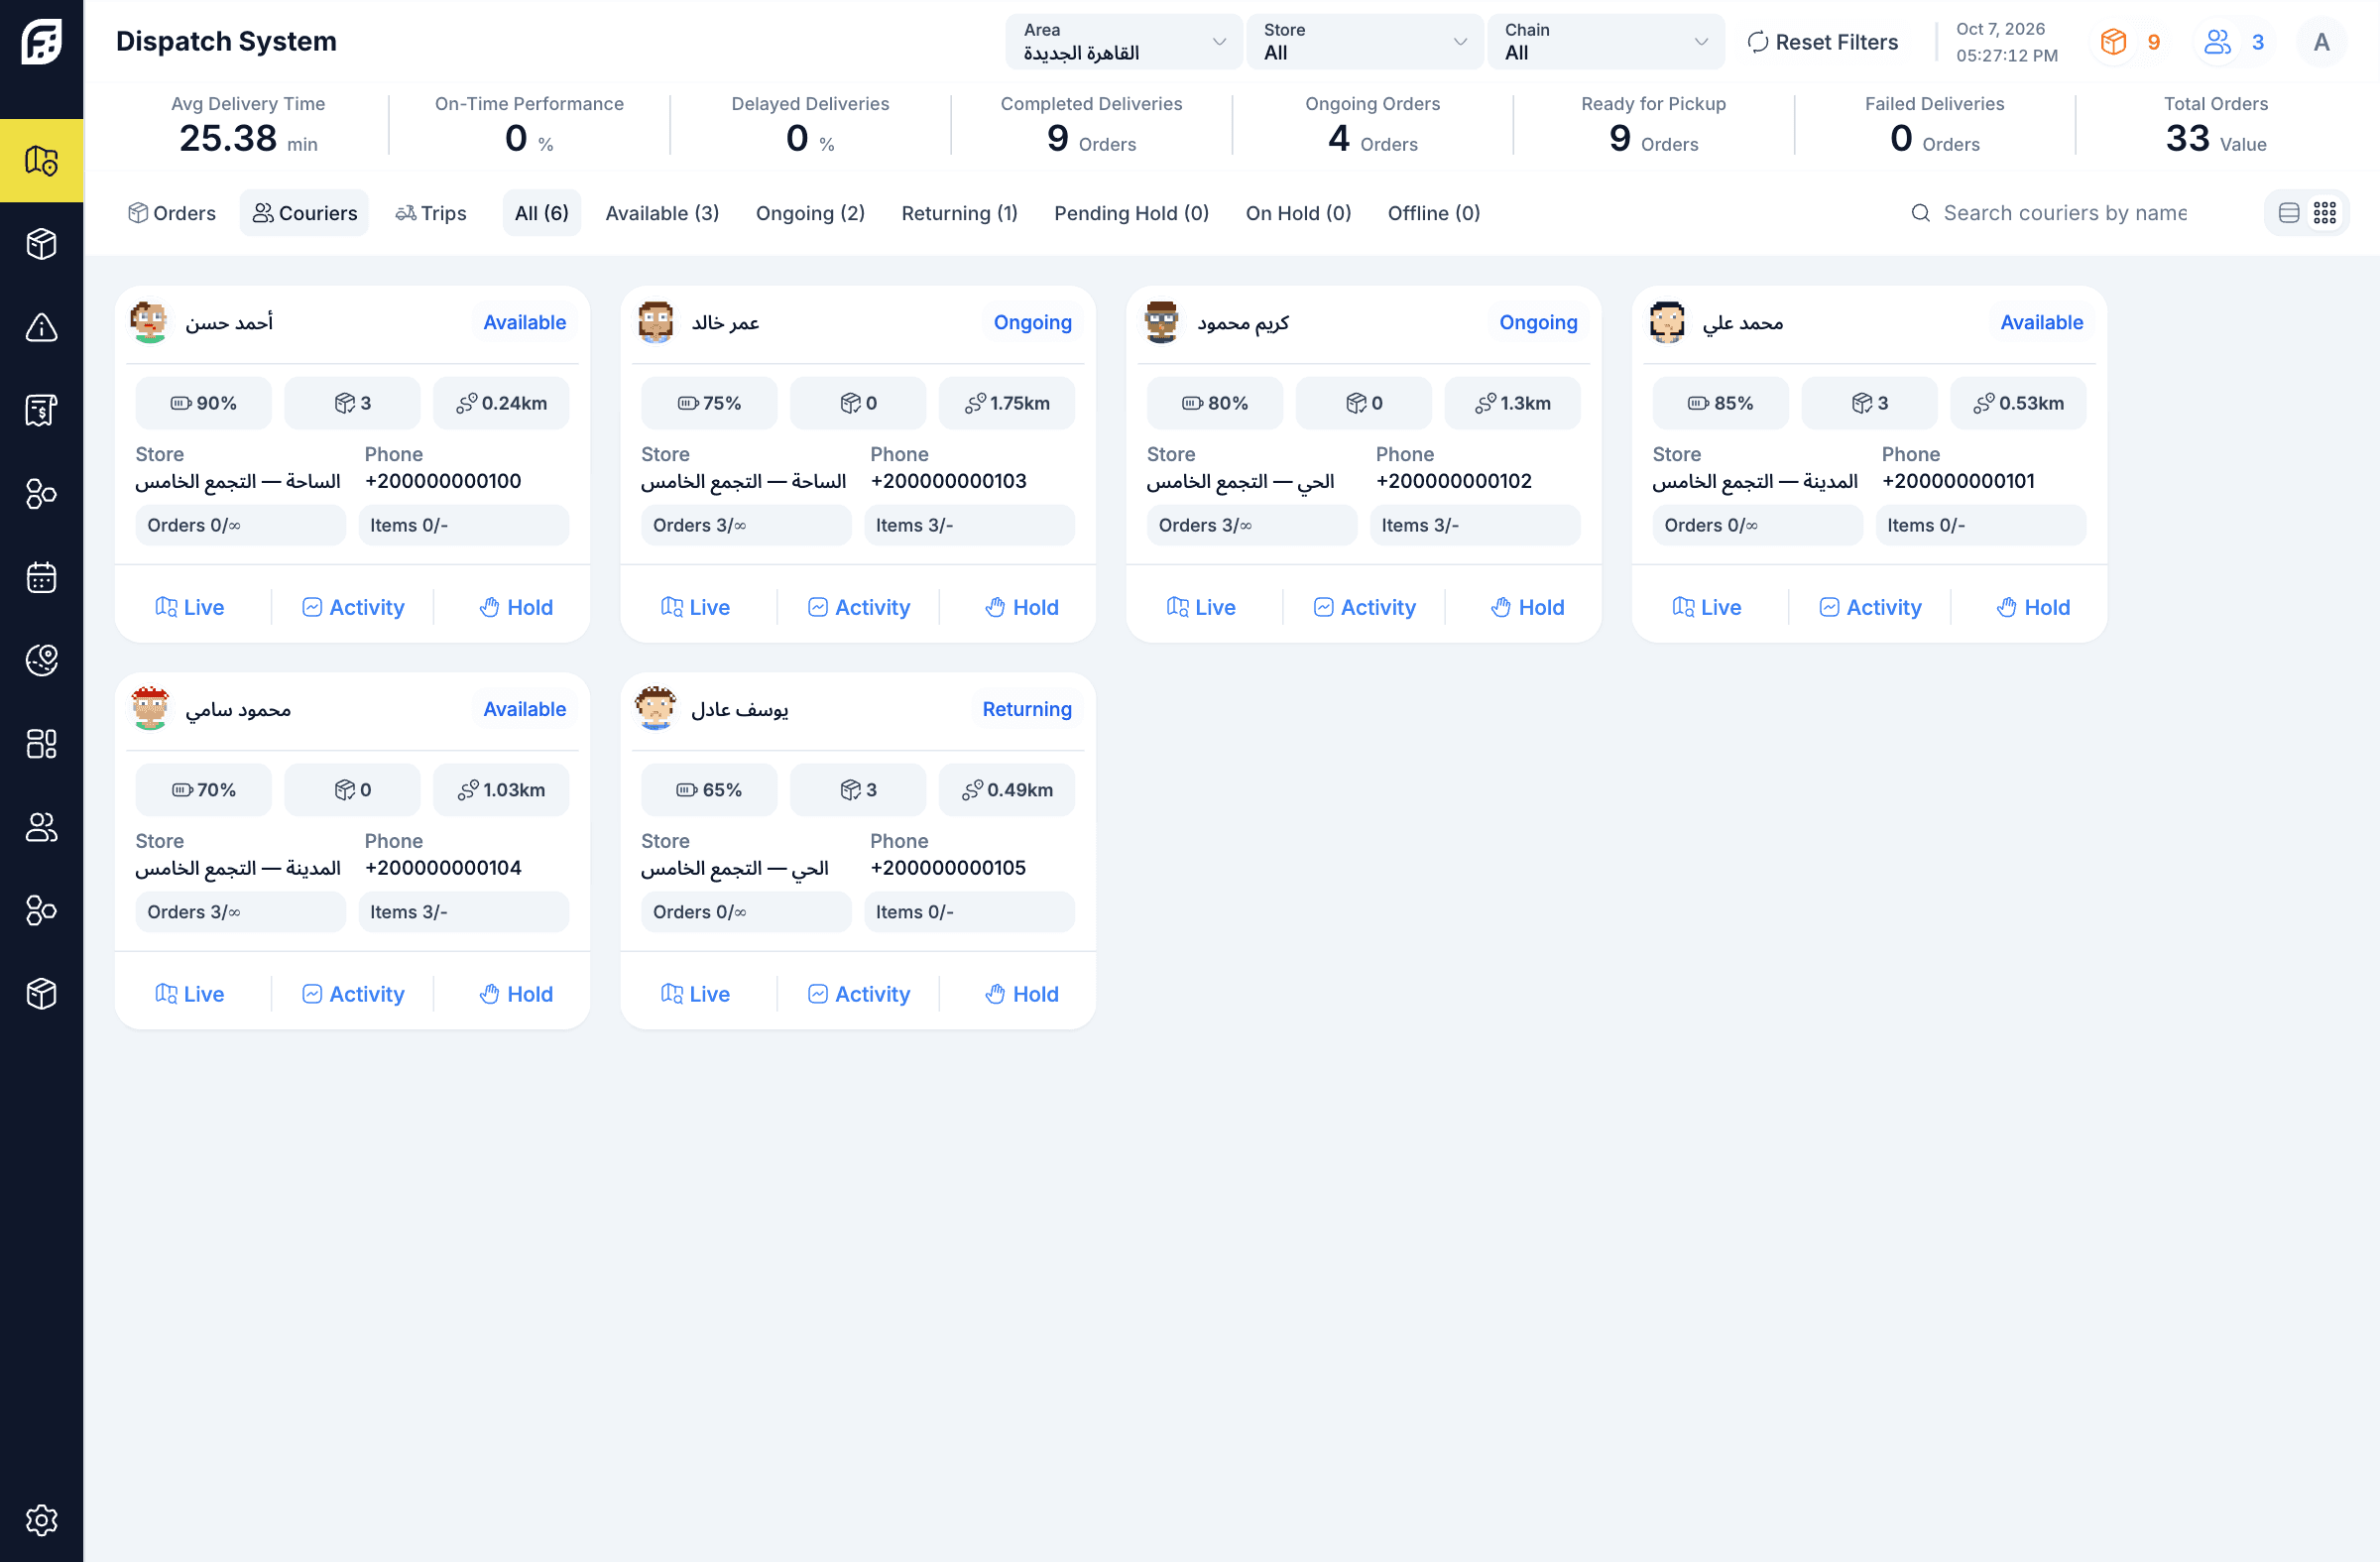Click the 1.3km distance chip

pyautogui.click(x=1513, y=403)
